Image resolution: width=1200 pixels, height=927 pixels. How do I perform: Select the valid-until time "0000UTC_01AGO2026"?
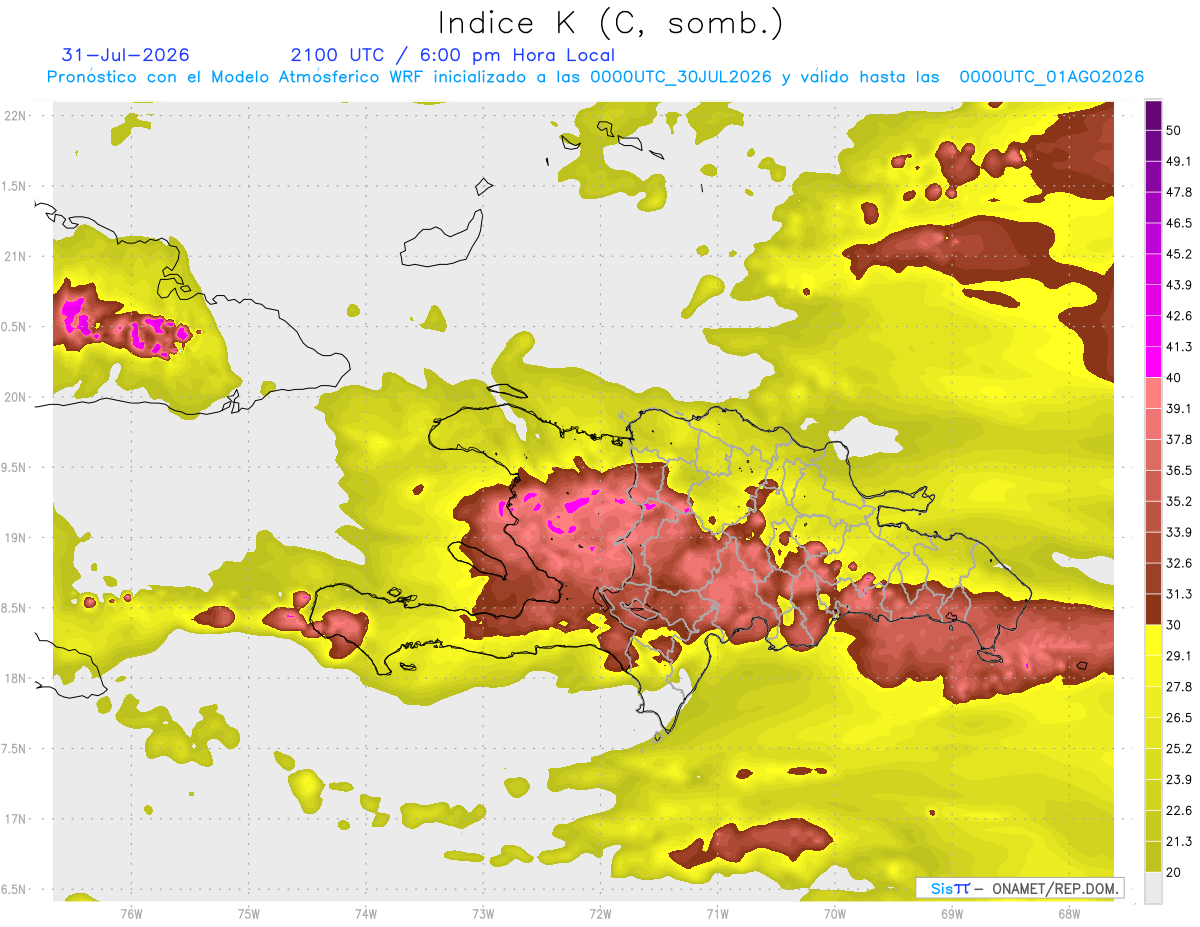[x=1052, y=77]
